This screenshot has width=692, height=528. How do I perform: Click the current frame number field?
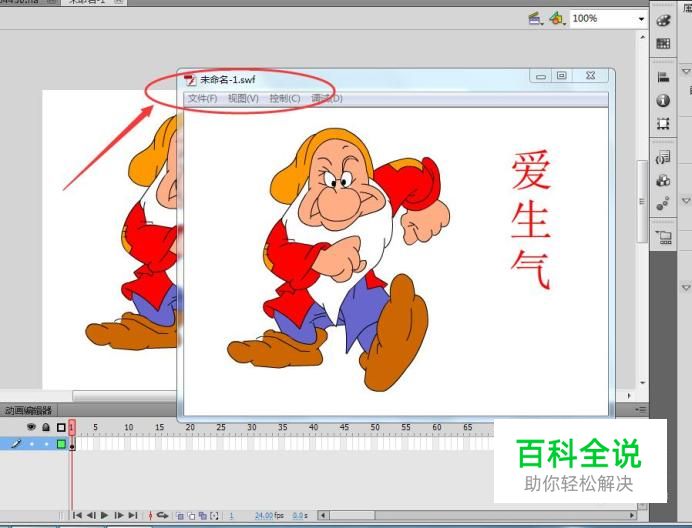(231, 516)
